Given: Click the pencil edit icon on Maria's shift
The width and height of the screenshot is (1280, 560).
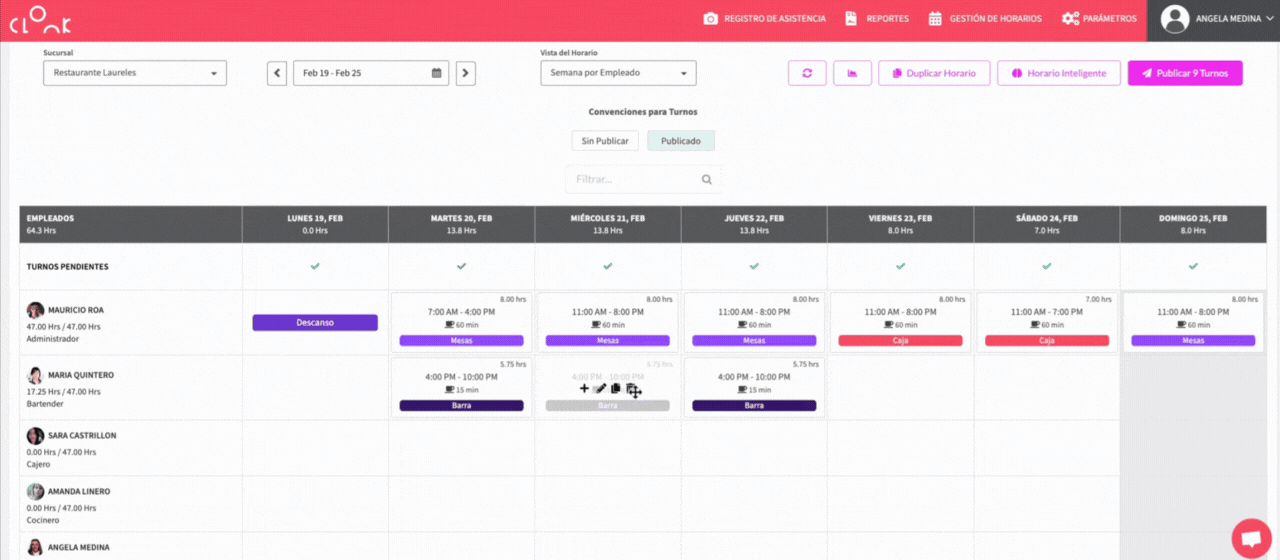Looking at the screenshot, I should (600, 389).
